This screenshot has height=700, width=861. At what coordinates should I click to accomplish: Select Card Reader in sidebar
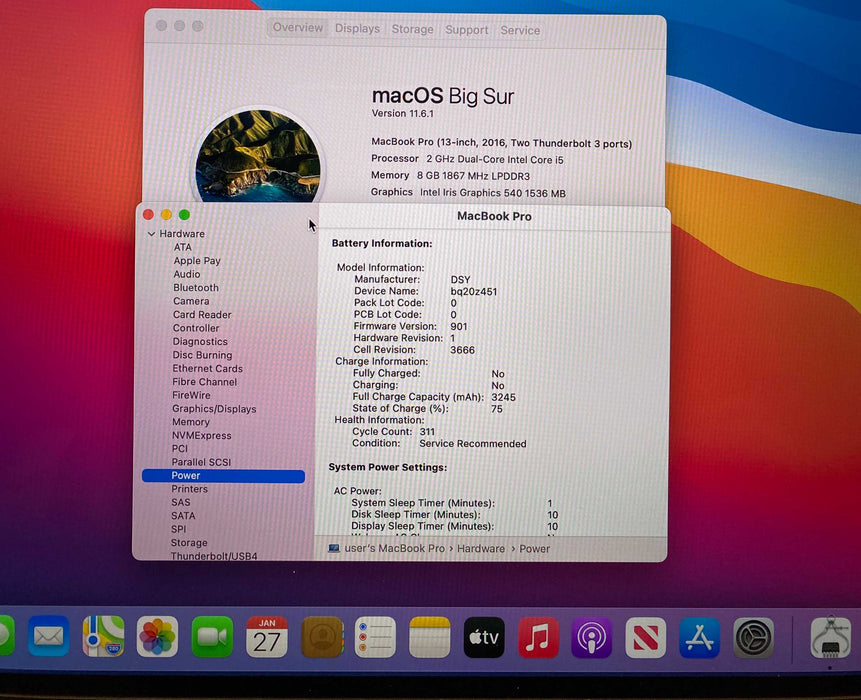202,315
